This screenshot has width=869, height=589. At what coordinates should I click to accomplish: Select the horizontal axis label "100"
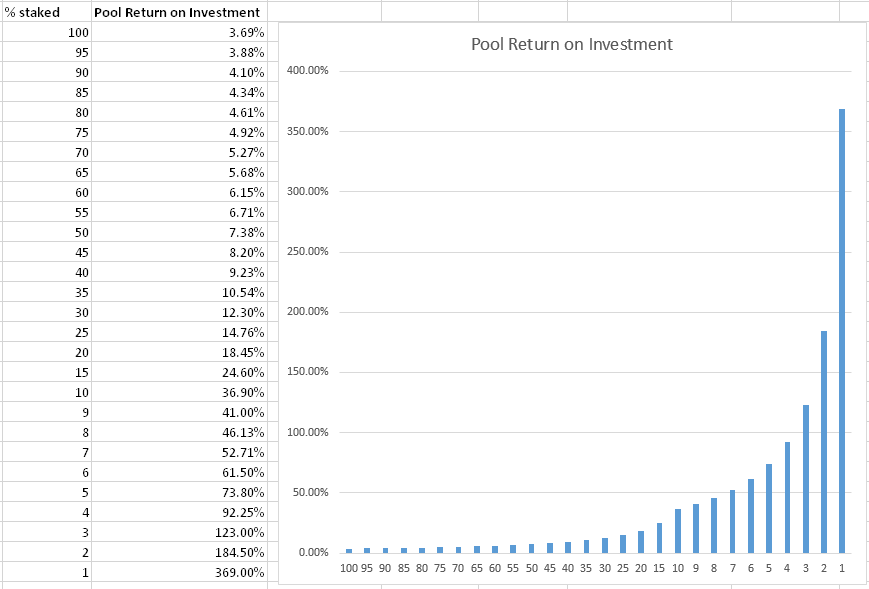click(x=349, y=568)
